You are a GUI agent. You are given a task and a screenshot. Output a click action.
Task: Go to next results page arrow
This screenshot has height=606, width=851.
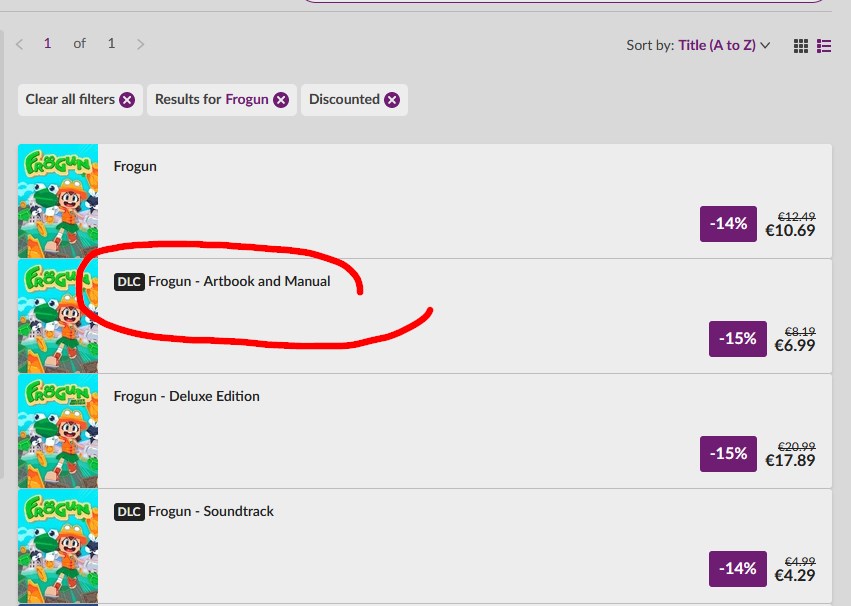point(141,44)
